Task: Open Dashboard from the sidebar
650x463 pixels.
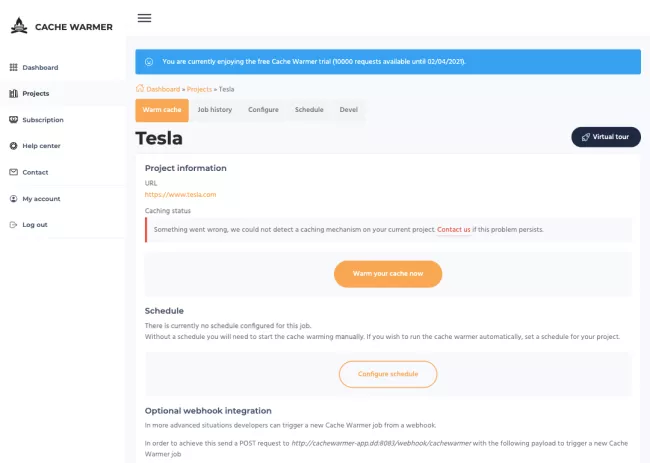Action: click(x=40, y=67)
